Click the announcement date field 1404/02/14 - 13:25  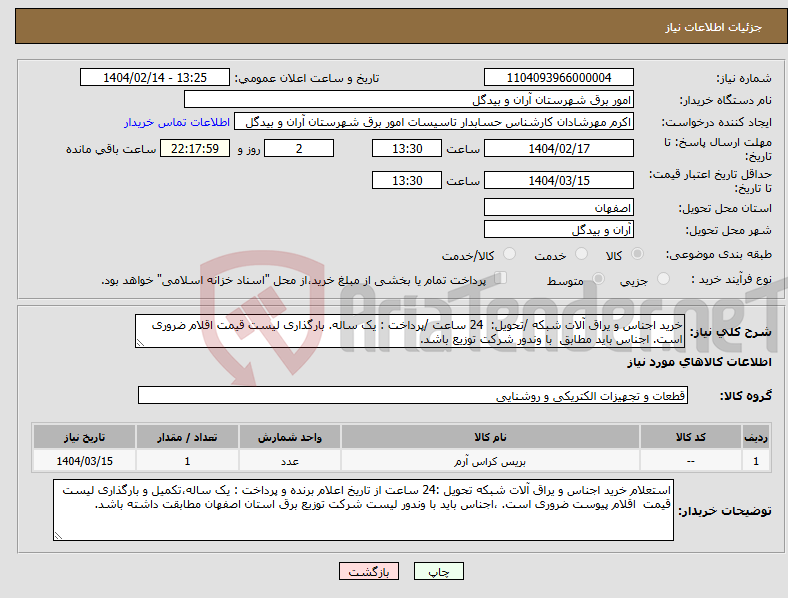155,78
